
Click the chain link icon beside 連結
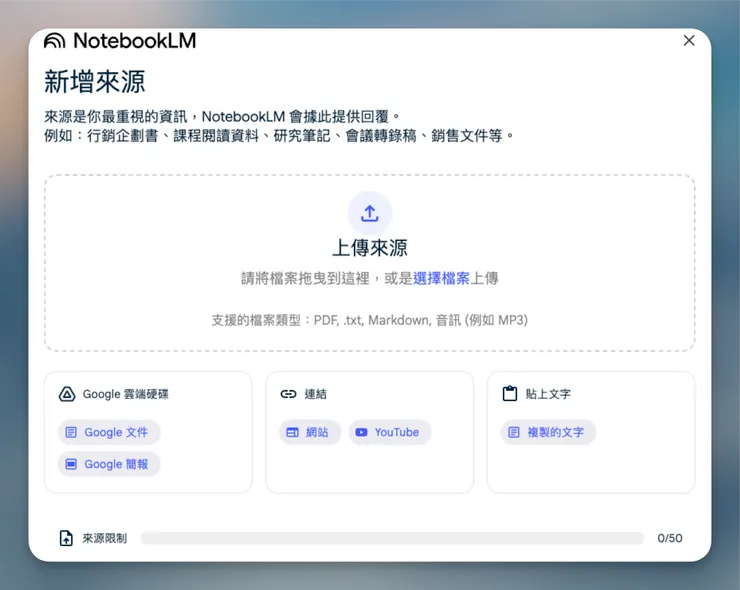point(288,394)
